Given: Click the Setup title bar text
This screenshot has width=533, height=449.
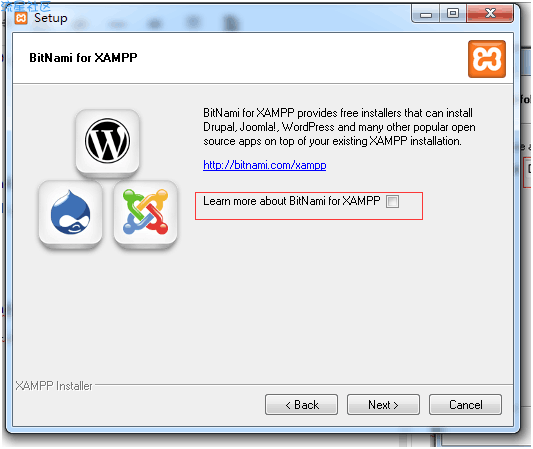Looking at the screenshot, I should pos(51,18).
